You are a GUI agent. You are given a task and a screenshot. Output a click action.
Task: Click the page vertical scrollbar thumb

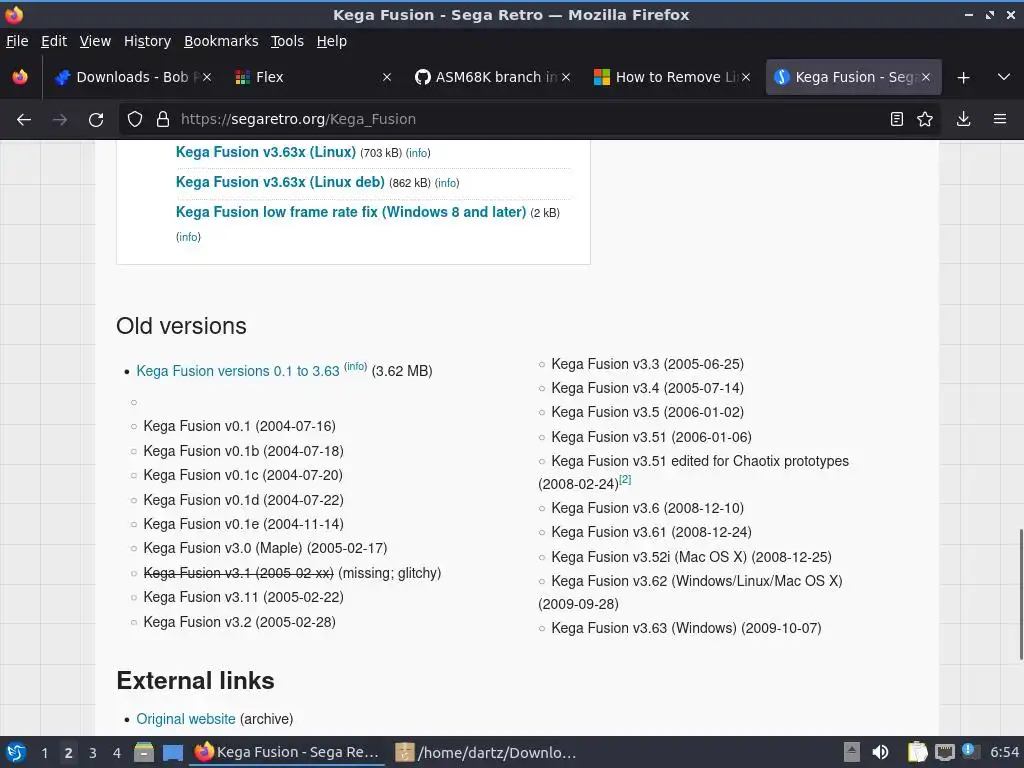[1020, 595]
